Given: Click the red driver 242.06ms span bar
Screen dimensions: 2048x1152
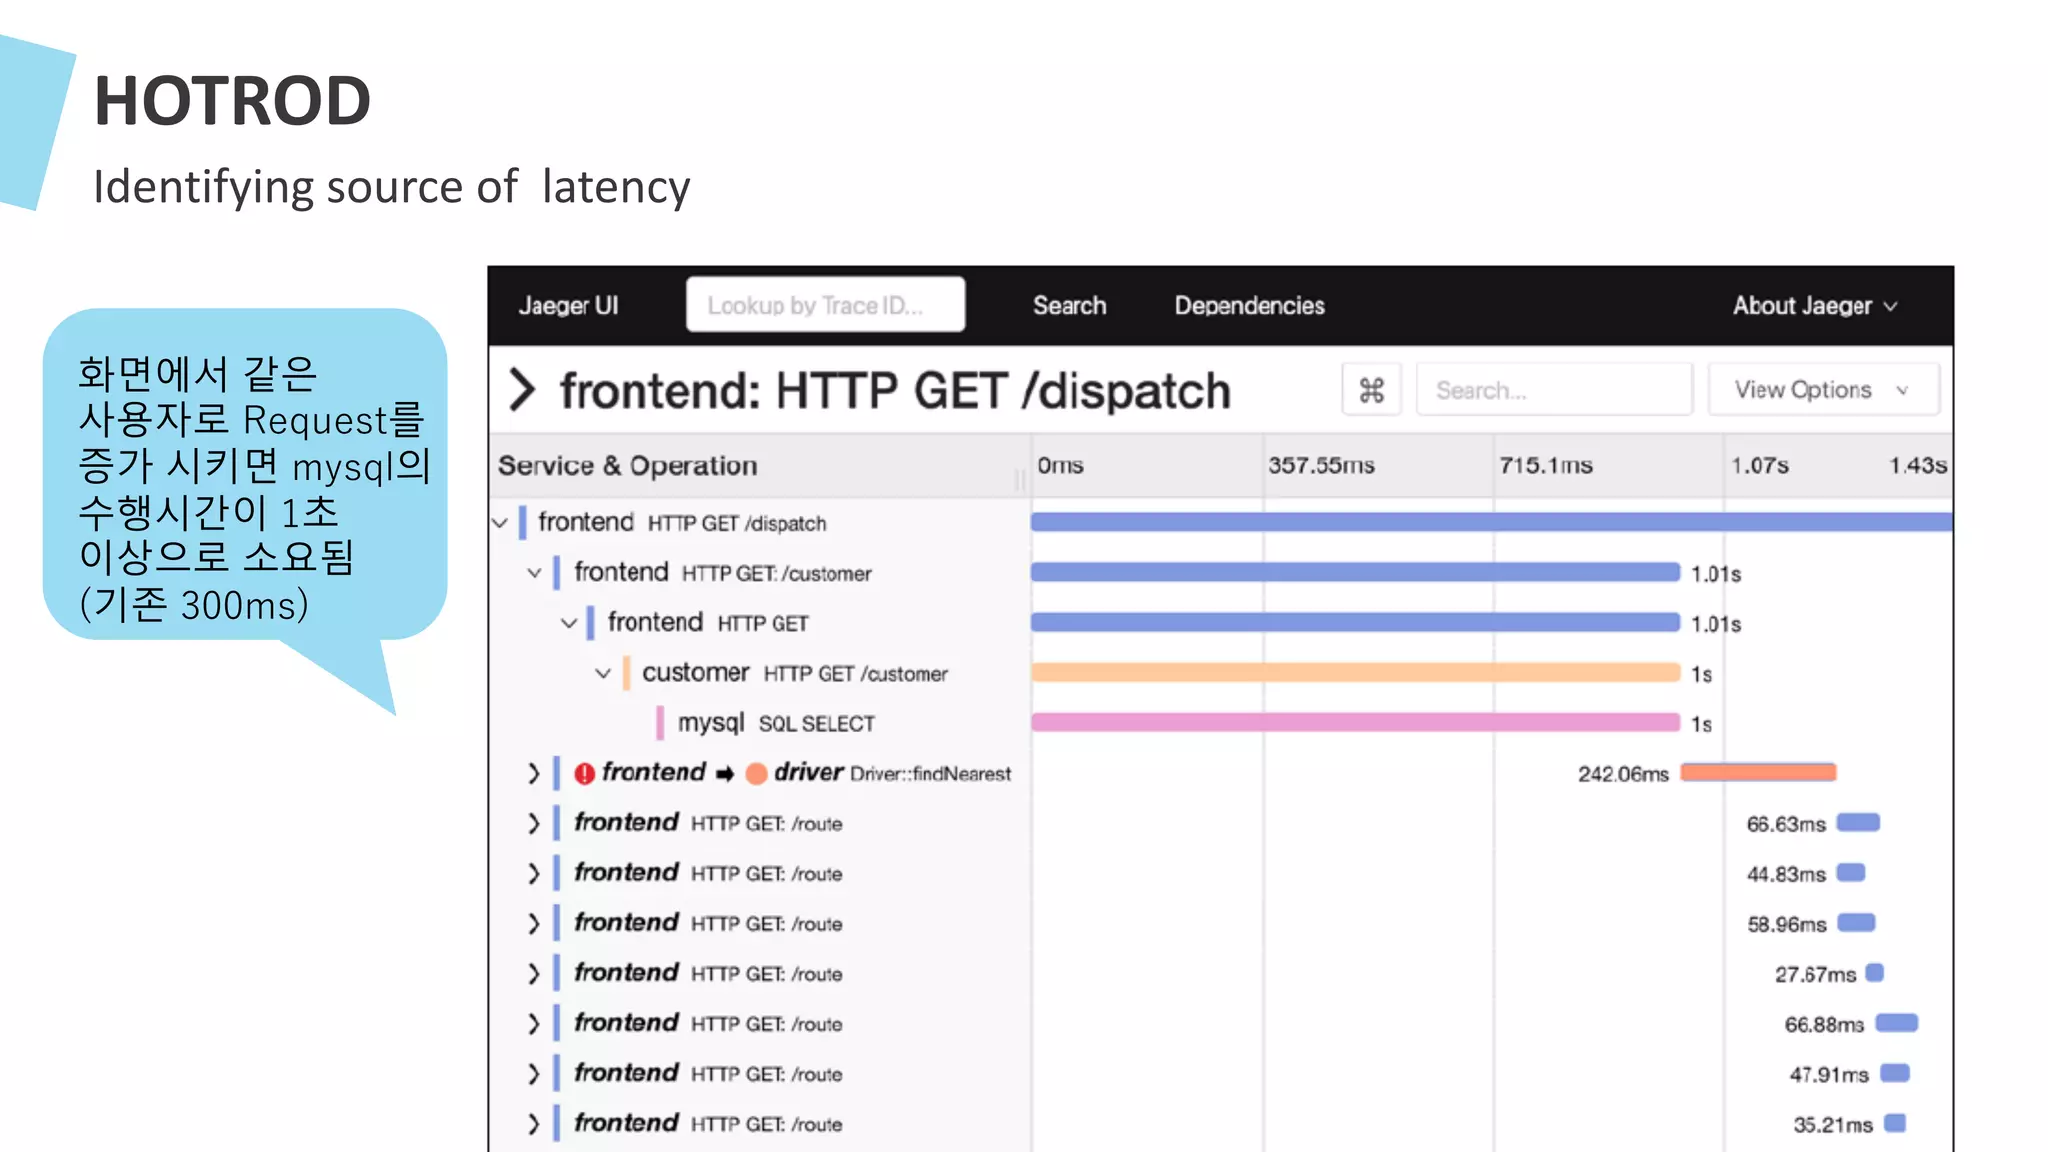Looking at the screenshot, I should (x=1758, y=772).
